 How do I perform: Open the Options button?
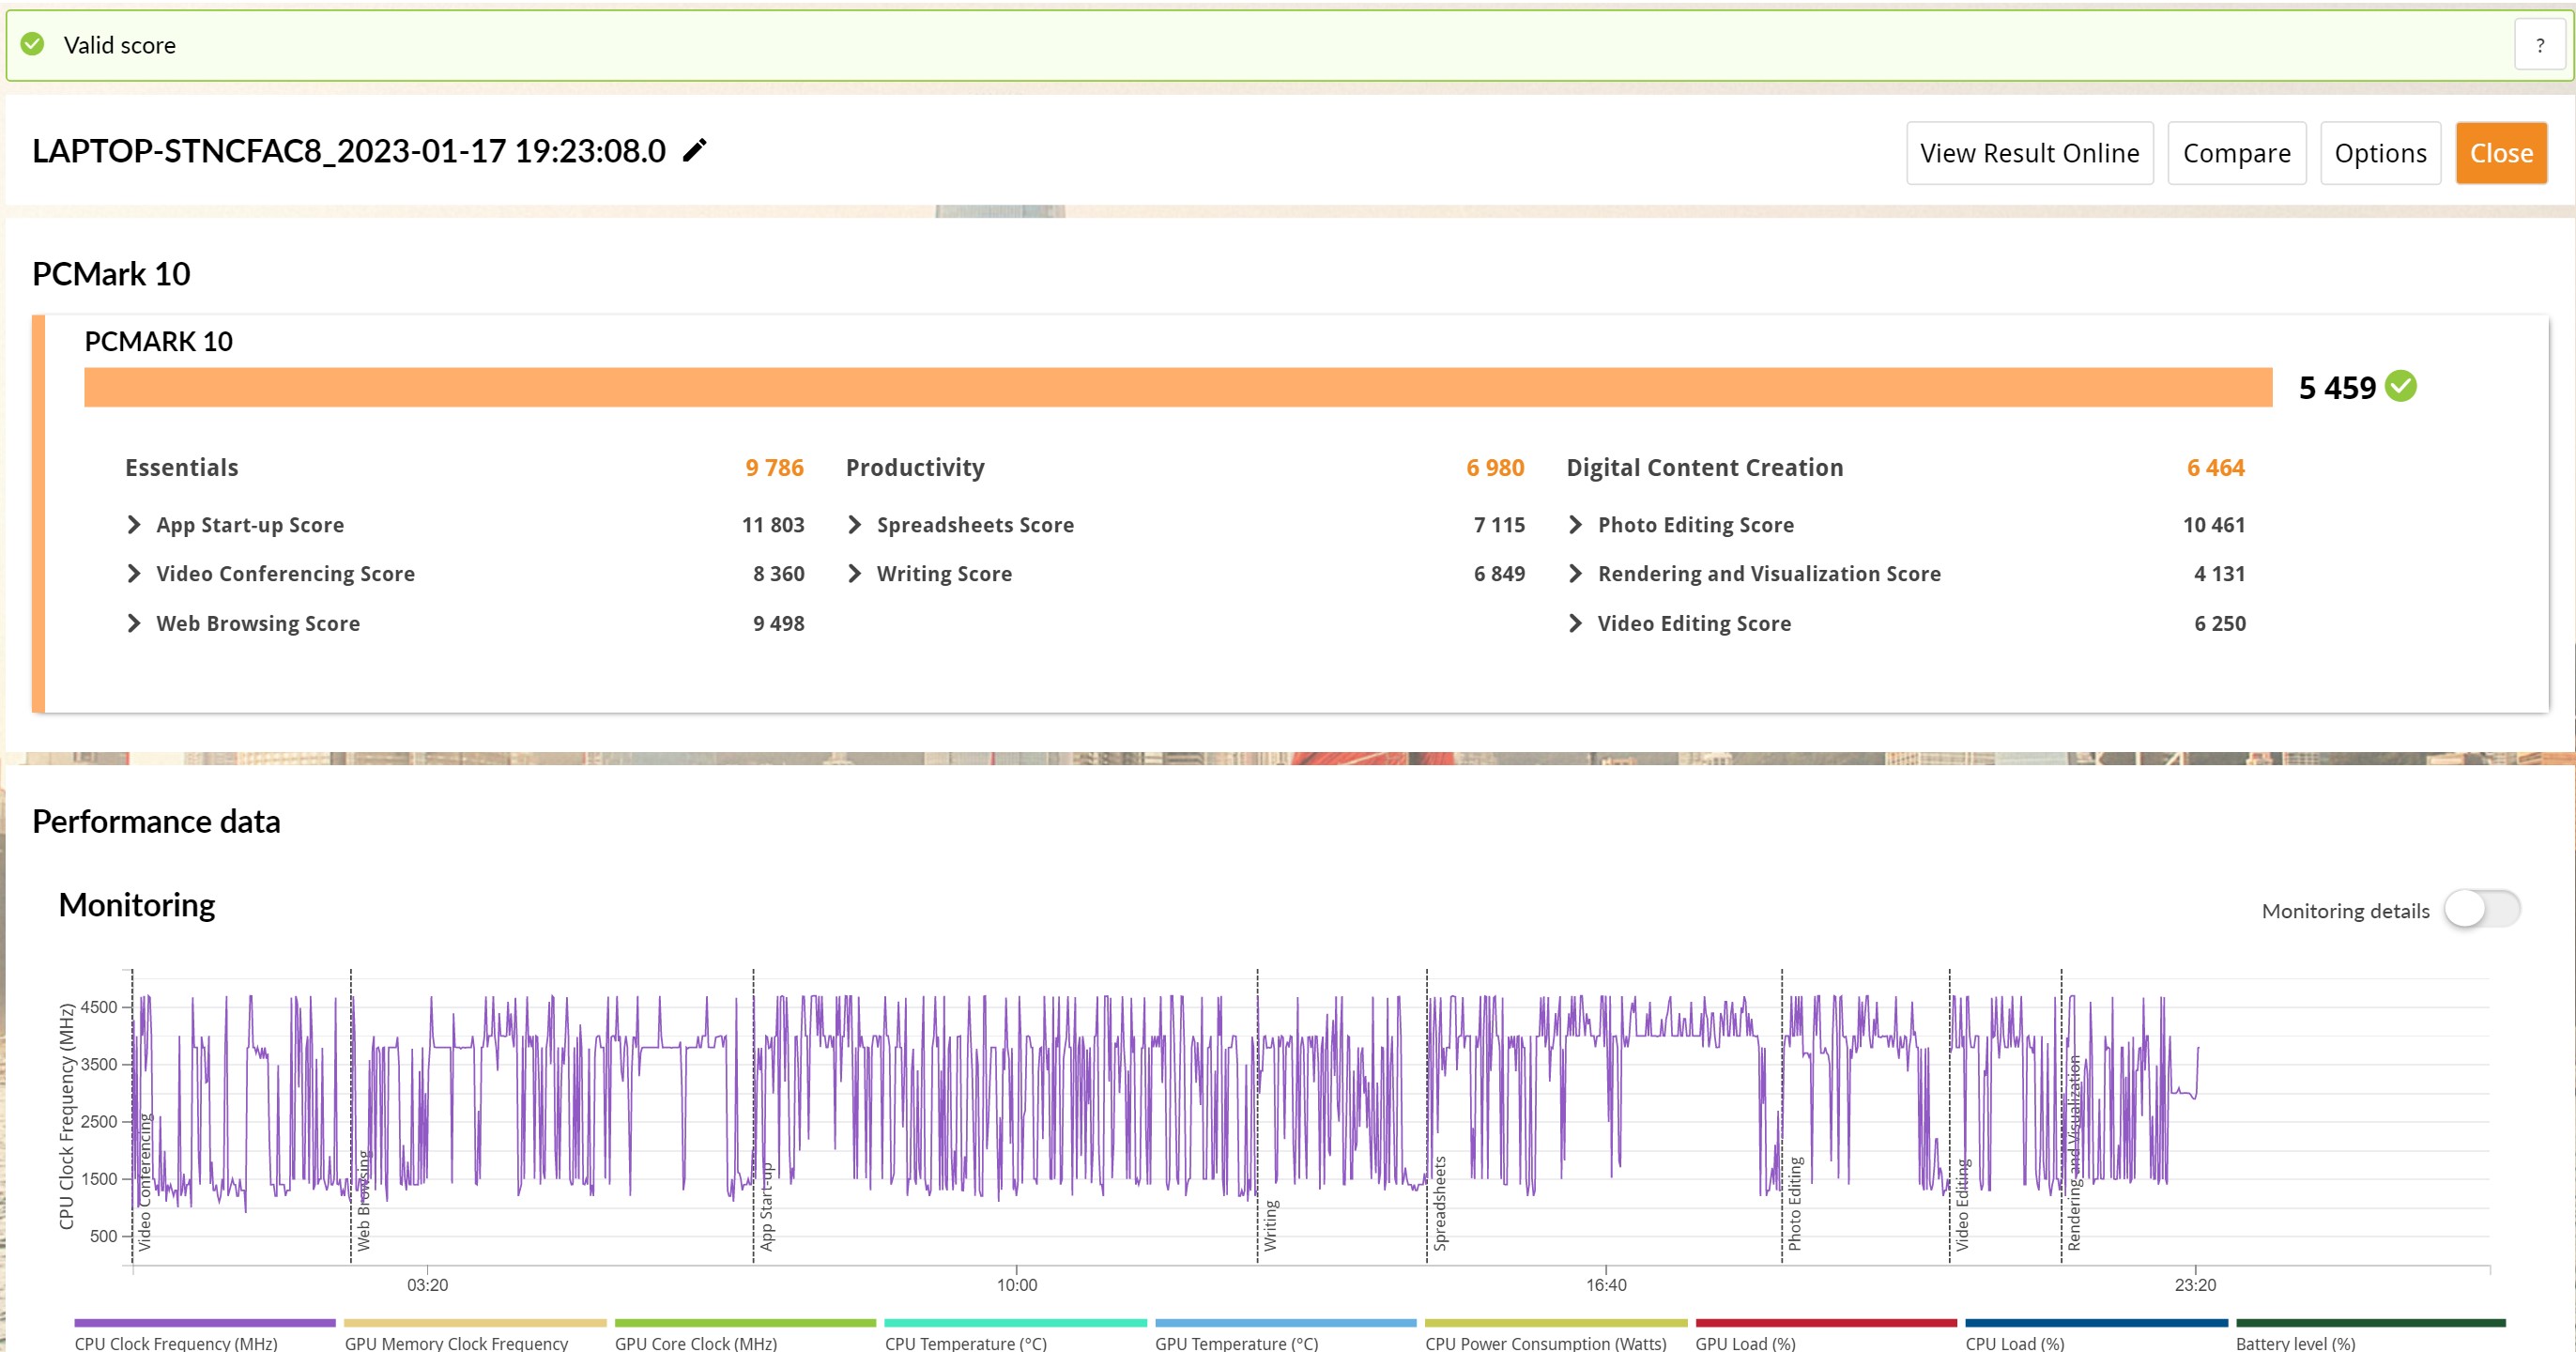(2380, 153)
